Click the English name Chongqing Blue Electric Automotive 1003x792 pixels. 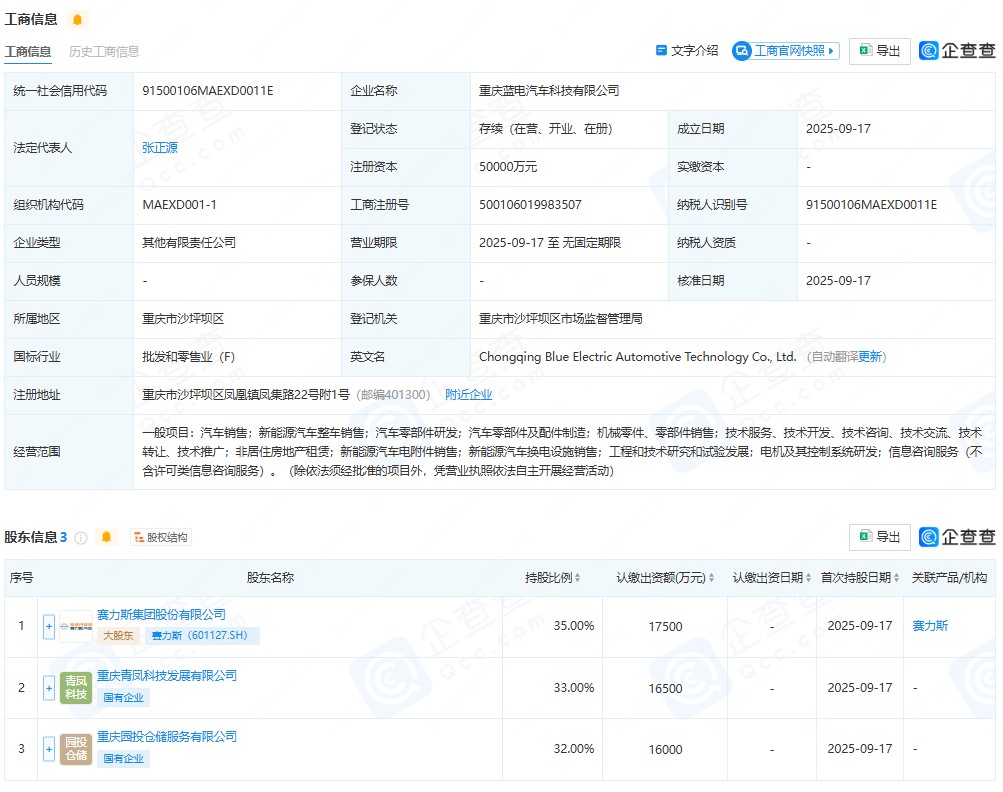[638, 357]
